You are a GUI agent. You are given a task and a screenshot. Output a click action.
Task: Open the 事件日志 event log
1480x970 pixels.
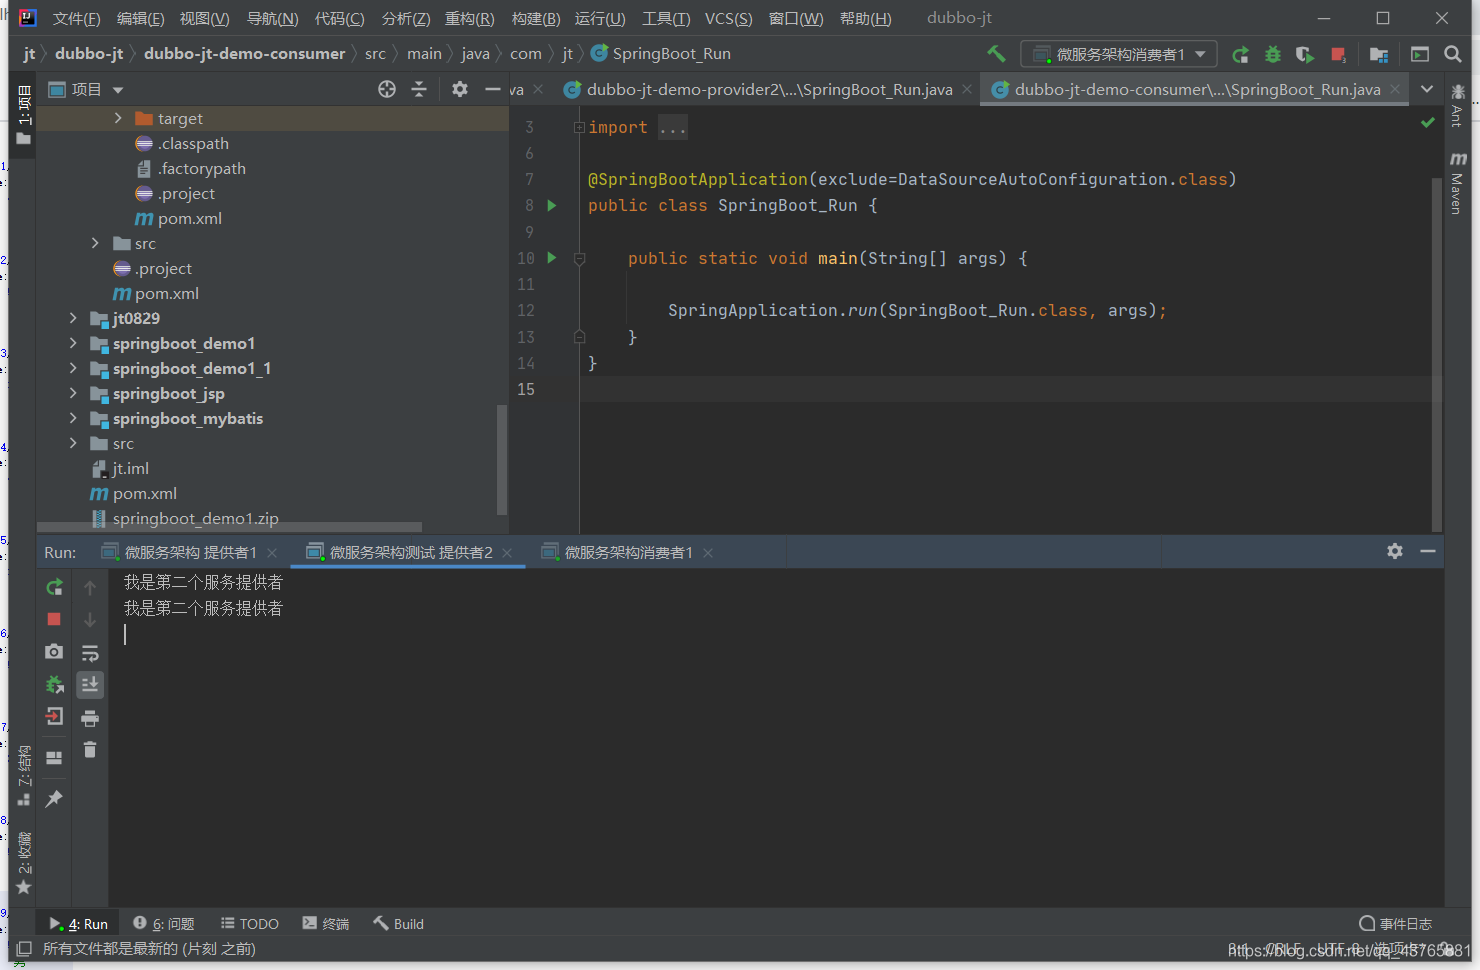point(1396,923)
